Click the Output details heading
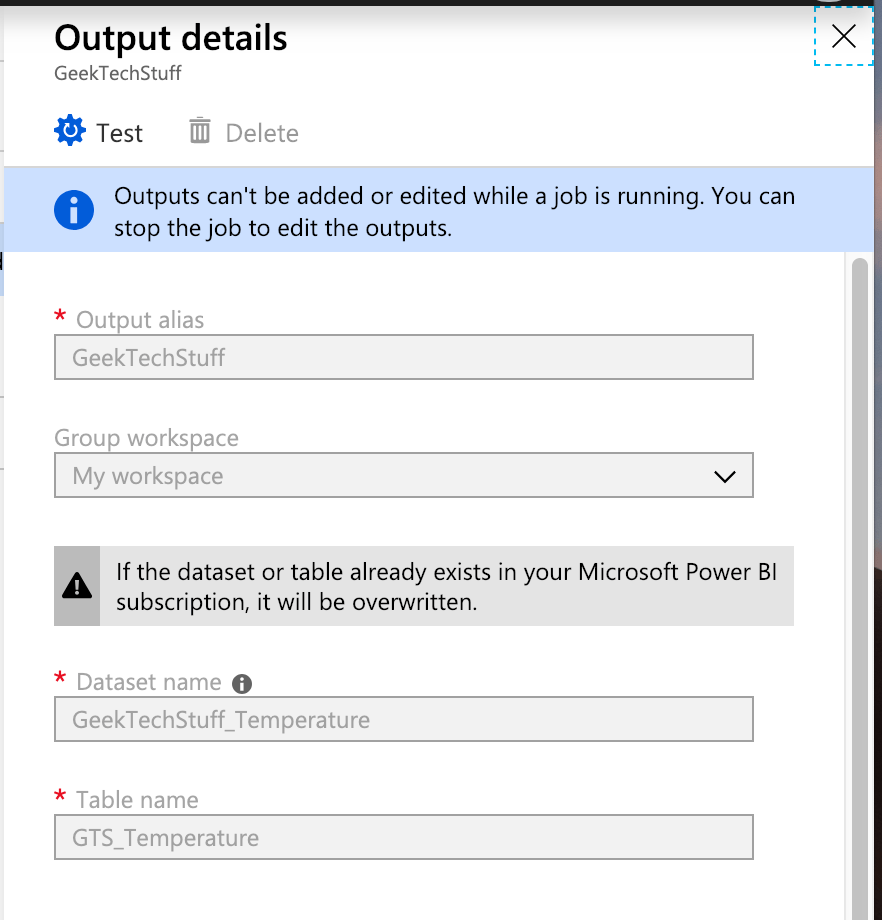Viewport: 882px width, 920px height. point(170,38)
